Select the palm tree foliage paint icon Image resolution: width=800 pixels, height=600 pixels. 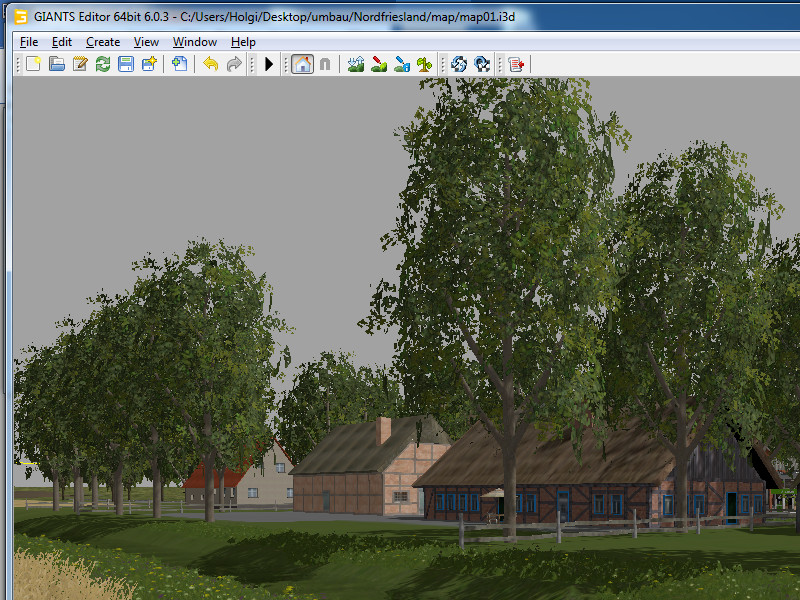pyautogui.click(x=425, y=64)
